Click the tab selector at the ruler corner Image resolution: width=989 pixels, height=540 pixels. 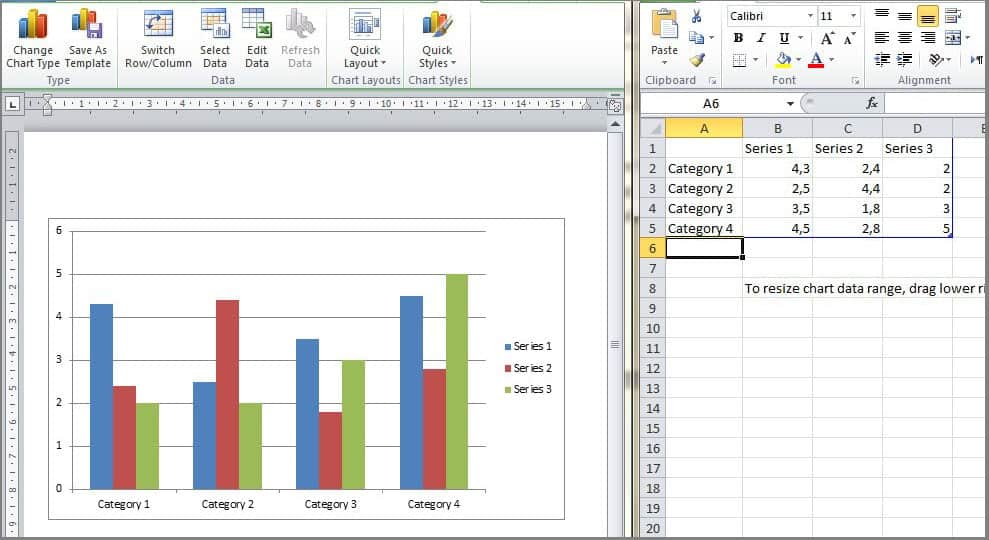[x=12, y=105]
